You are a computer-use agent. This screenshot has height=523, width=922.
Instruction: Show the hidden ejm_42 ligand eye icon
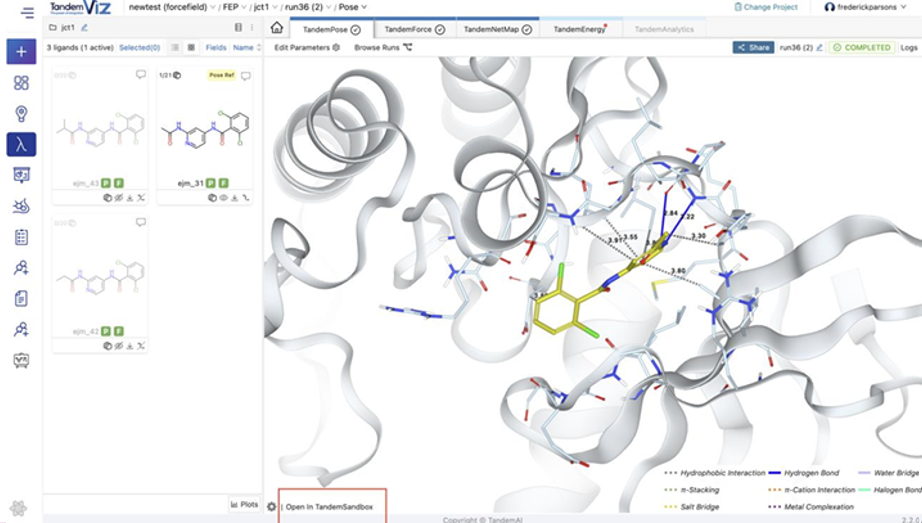(119, 346)
